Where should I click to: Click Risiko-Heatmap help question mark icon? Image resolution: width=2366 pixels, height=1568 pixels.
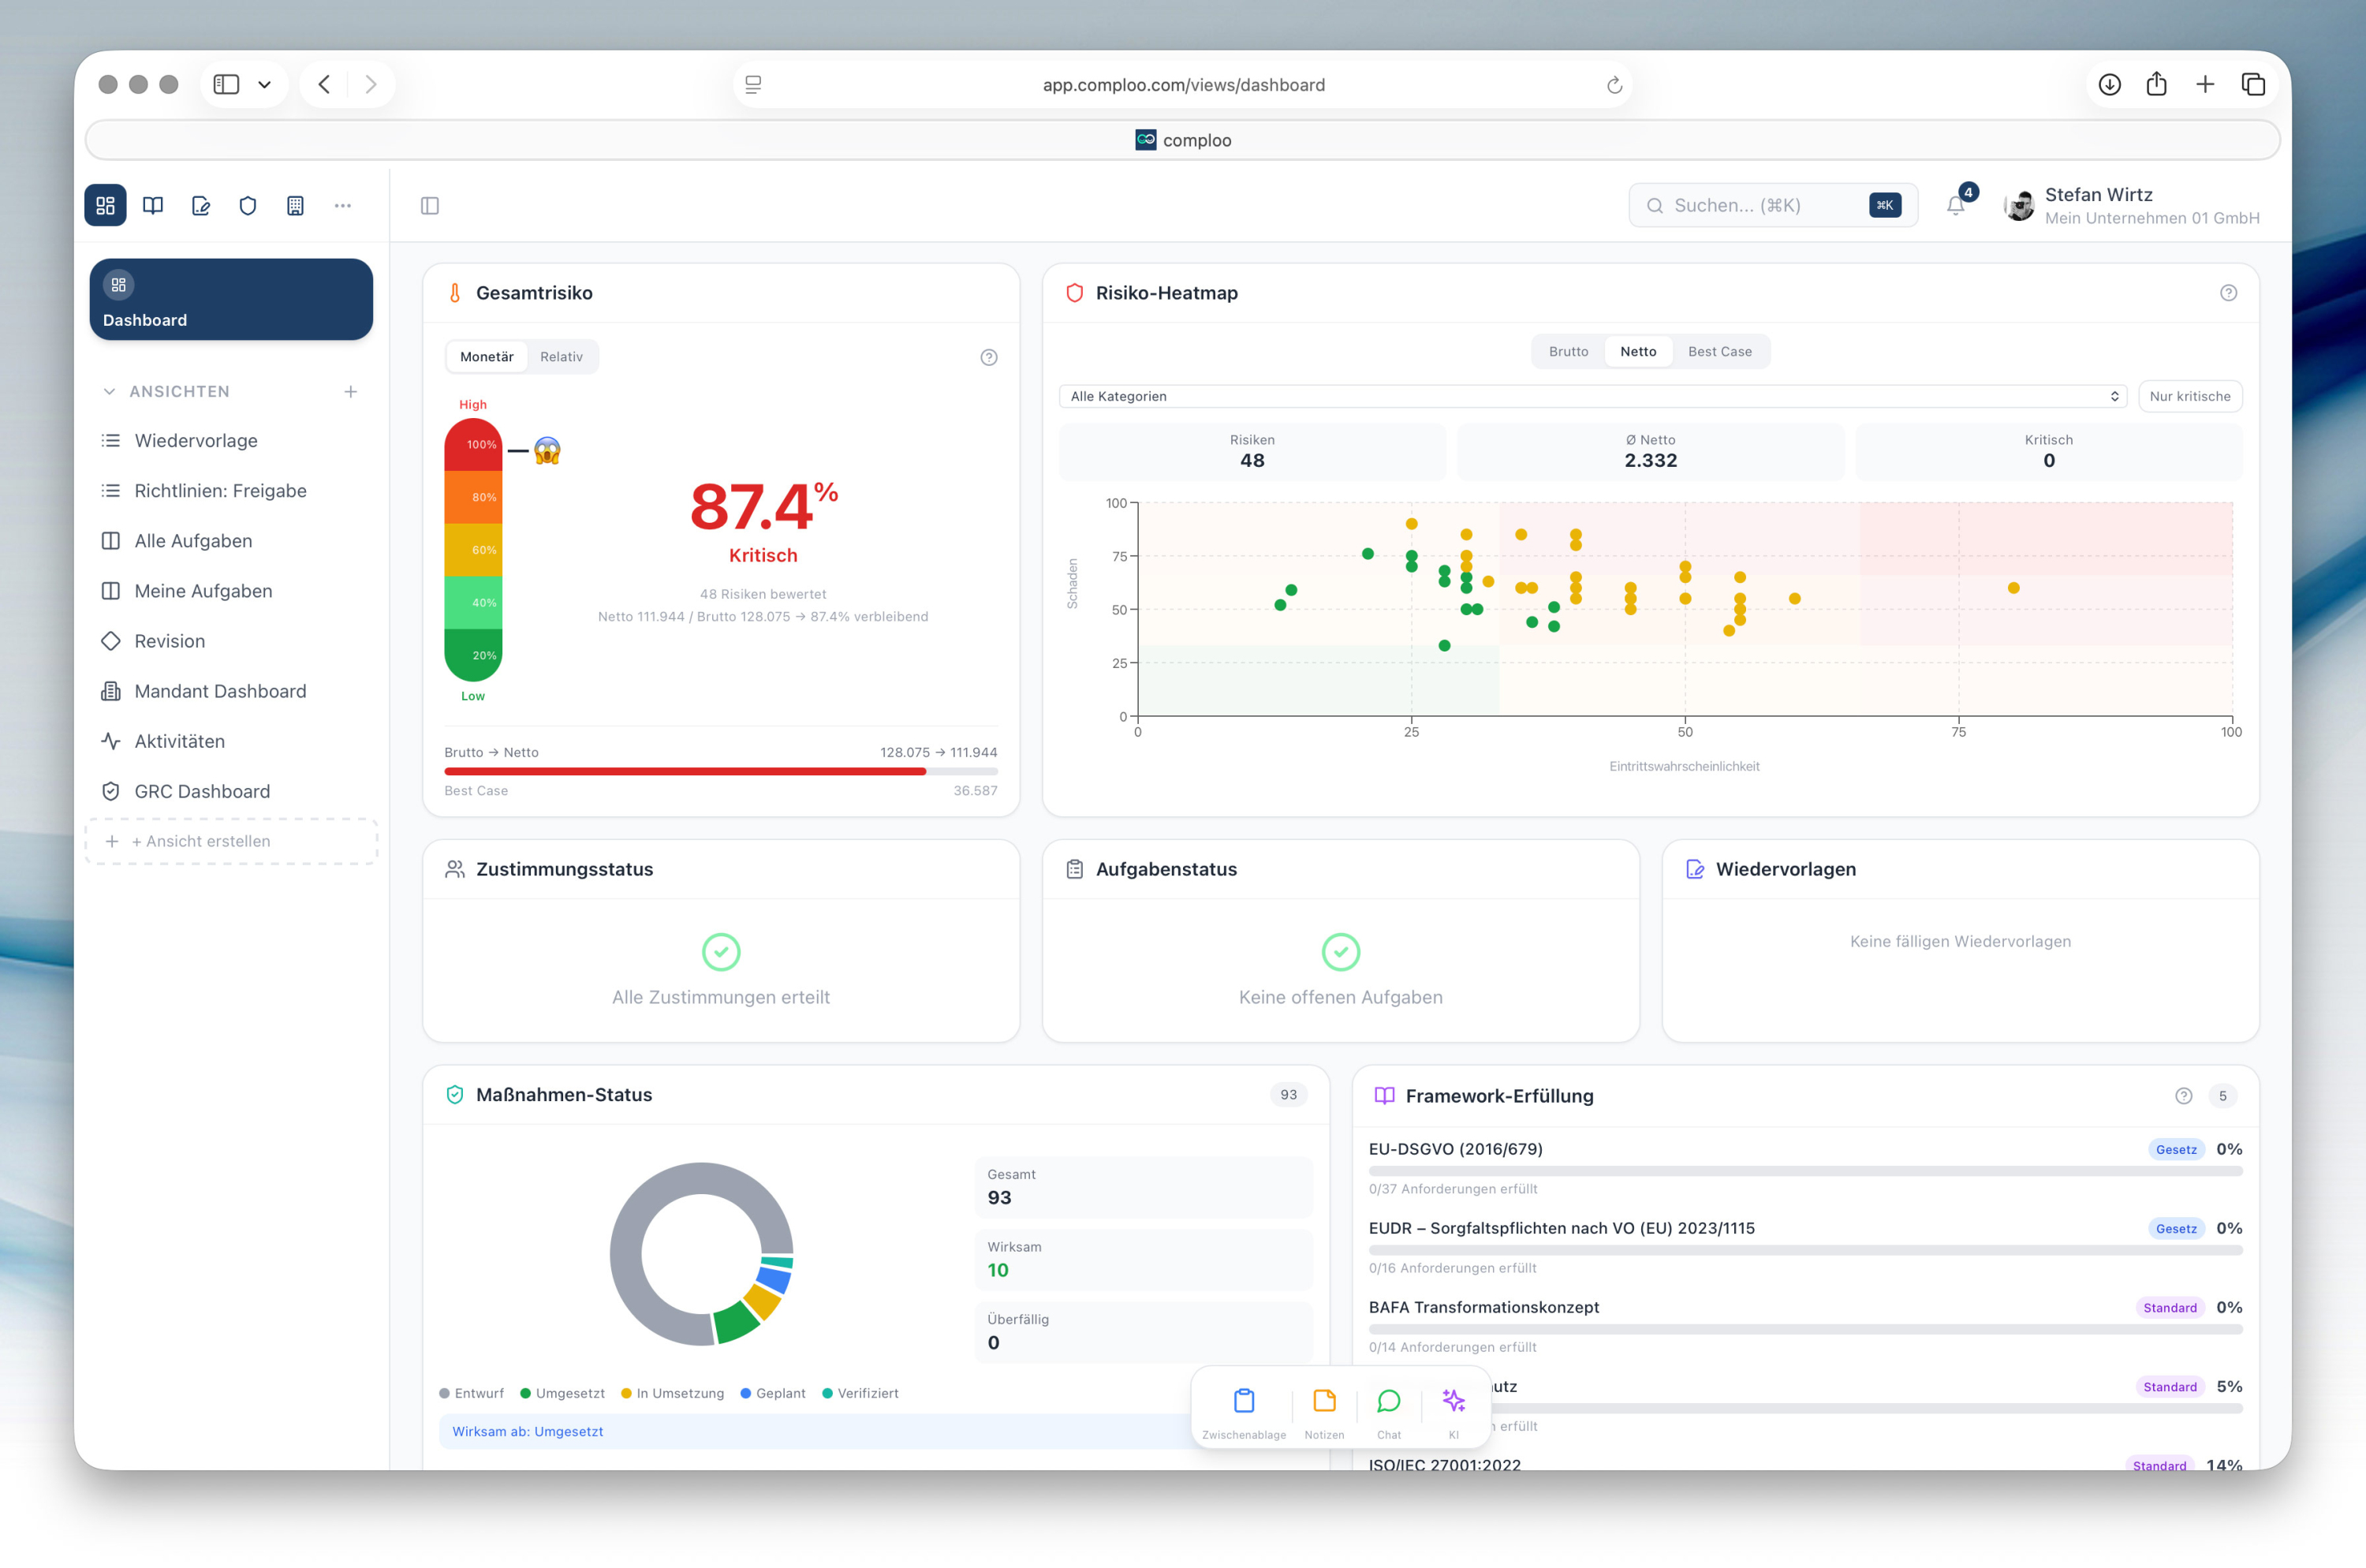[x=2228, y=293]
